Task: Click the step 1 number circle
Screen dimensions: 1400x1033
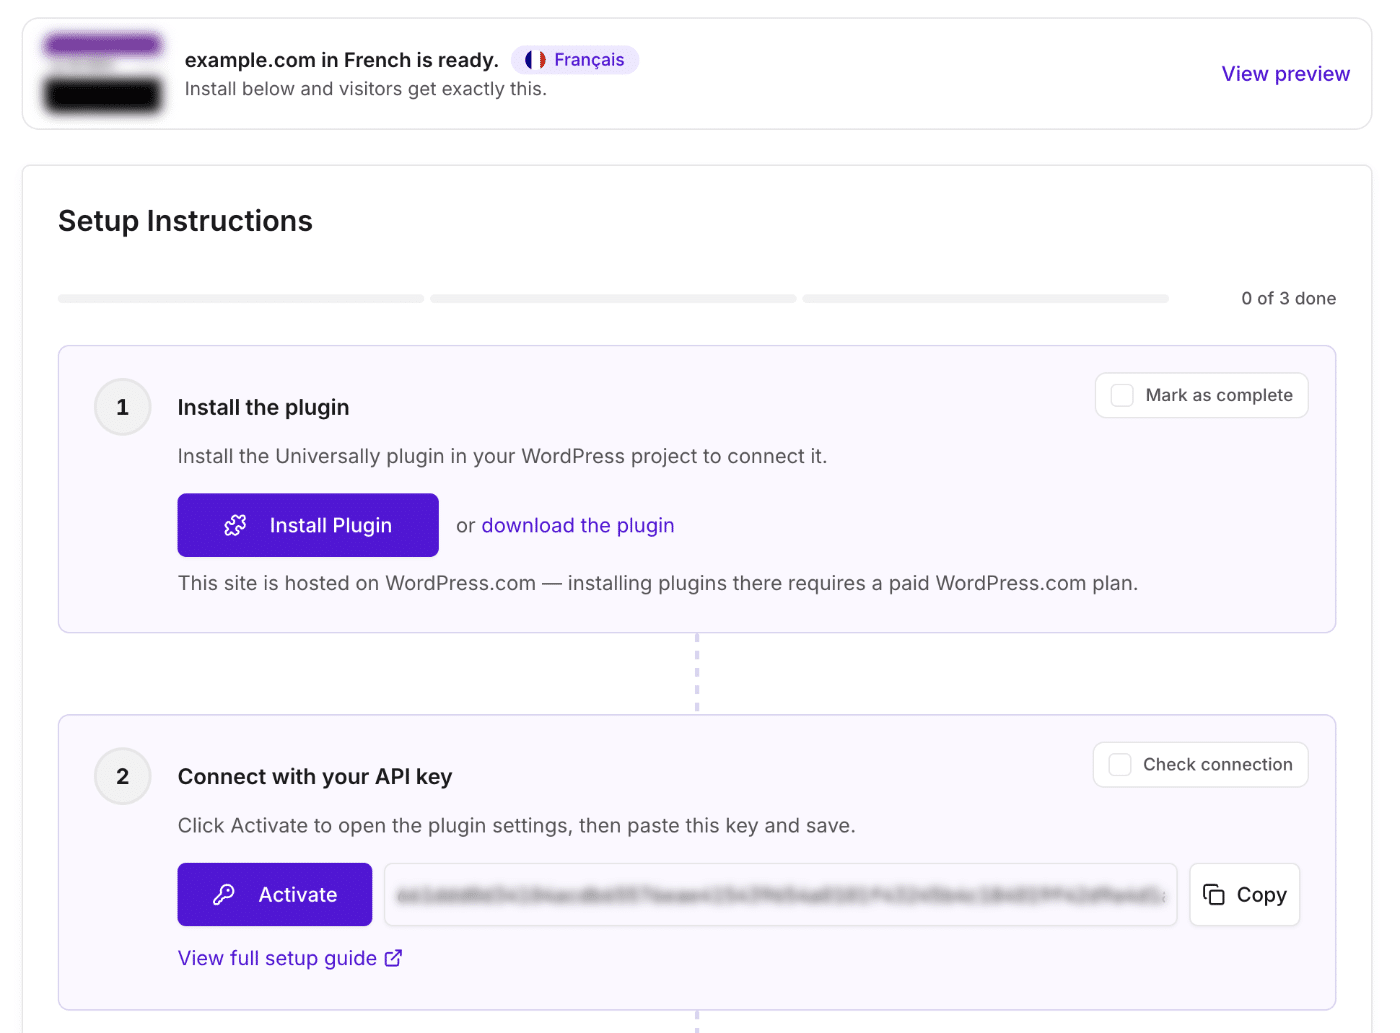Action: (123, 407)
